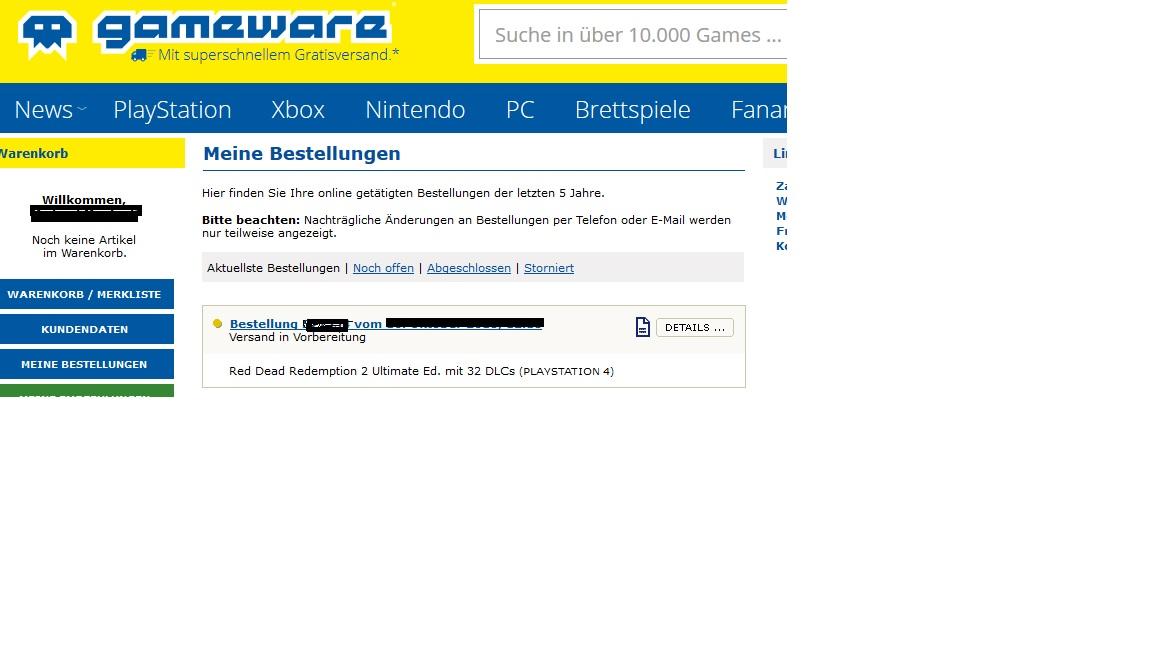Click the Details button for the order
This screenshot has height=648, width=1152.
pyautogui.click(x=694, y=328)
